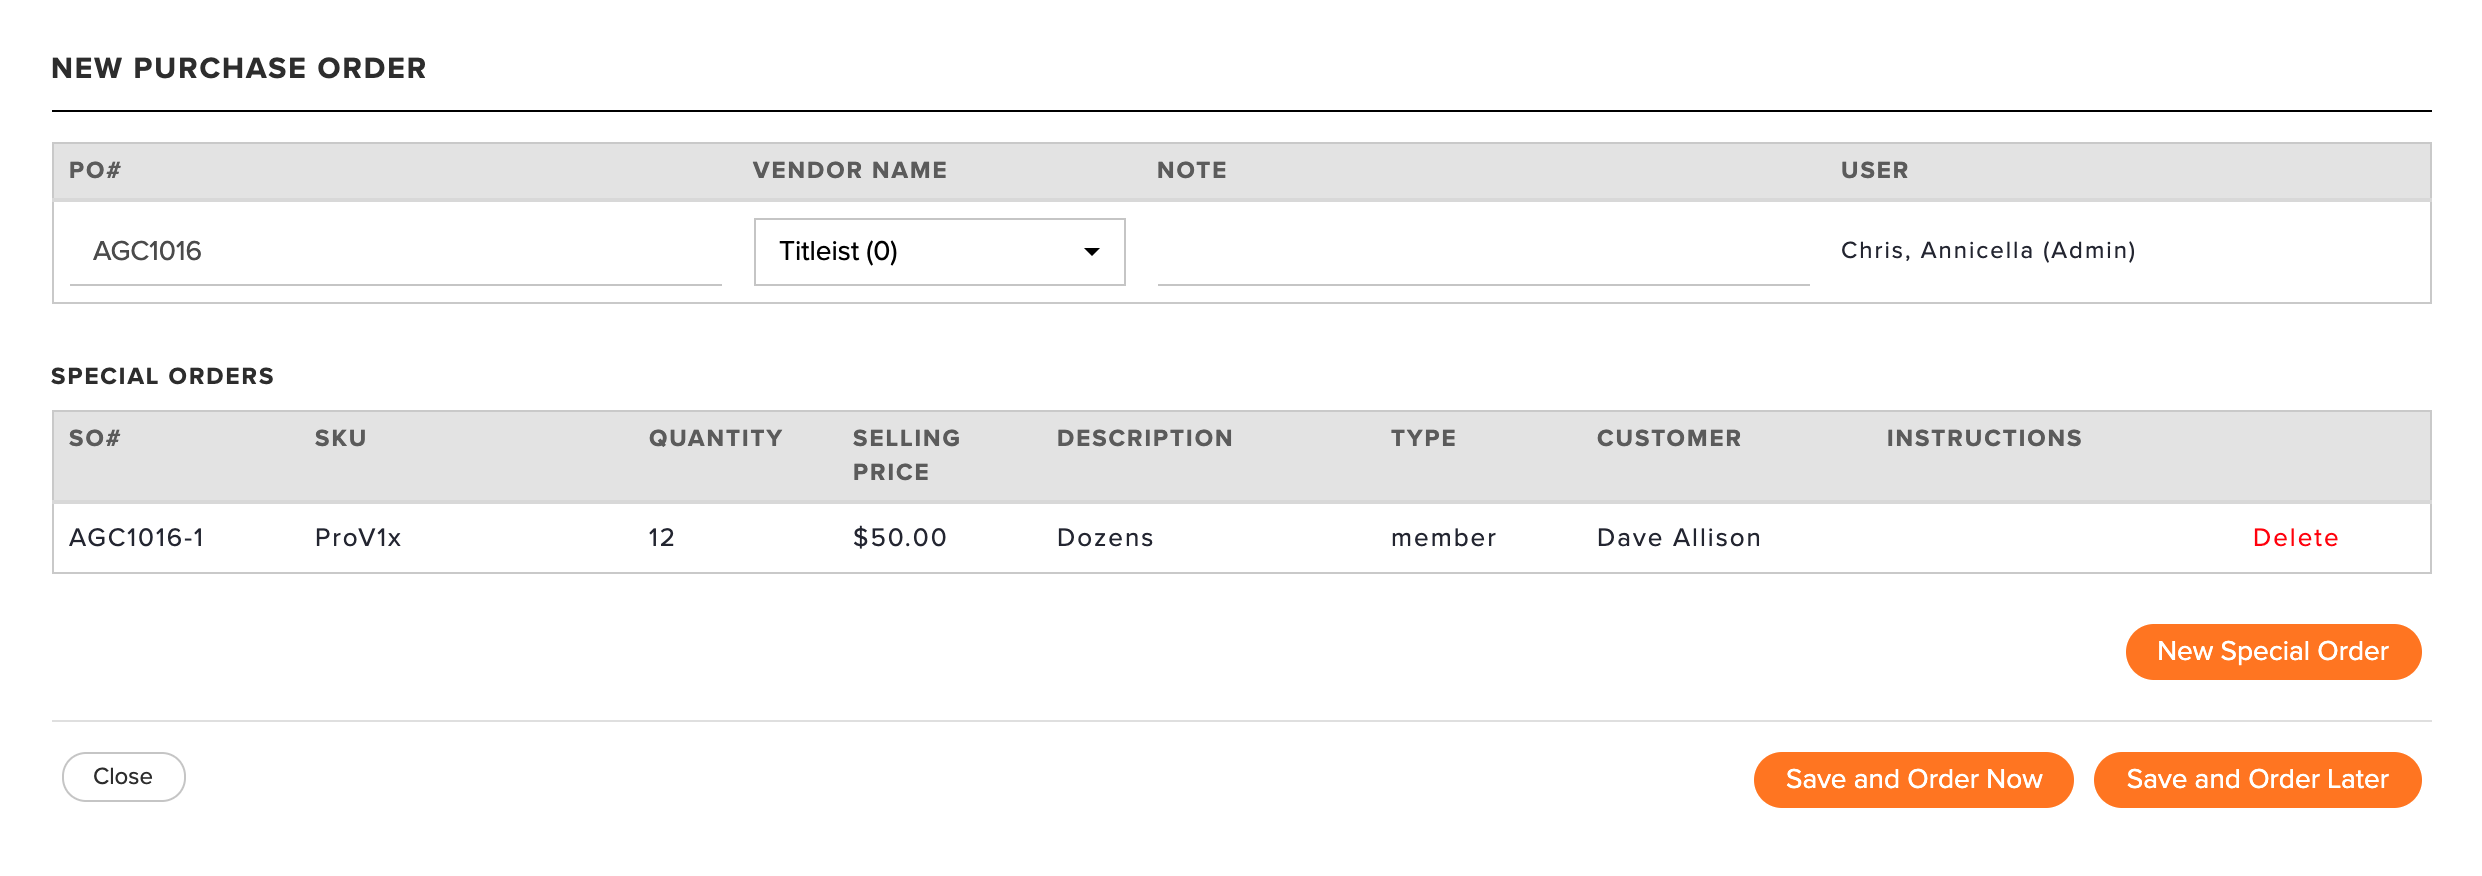Choose Save and Order Now
Viewport: 2482px width, 876px height.
(x=1913, y=780)
